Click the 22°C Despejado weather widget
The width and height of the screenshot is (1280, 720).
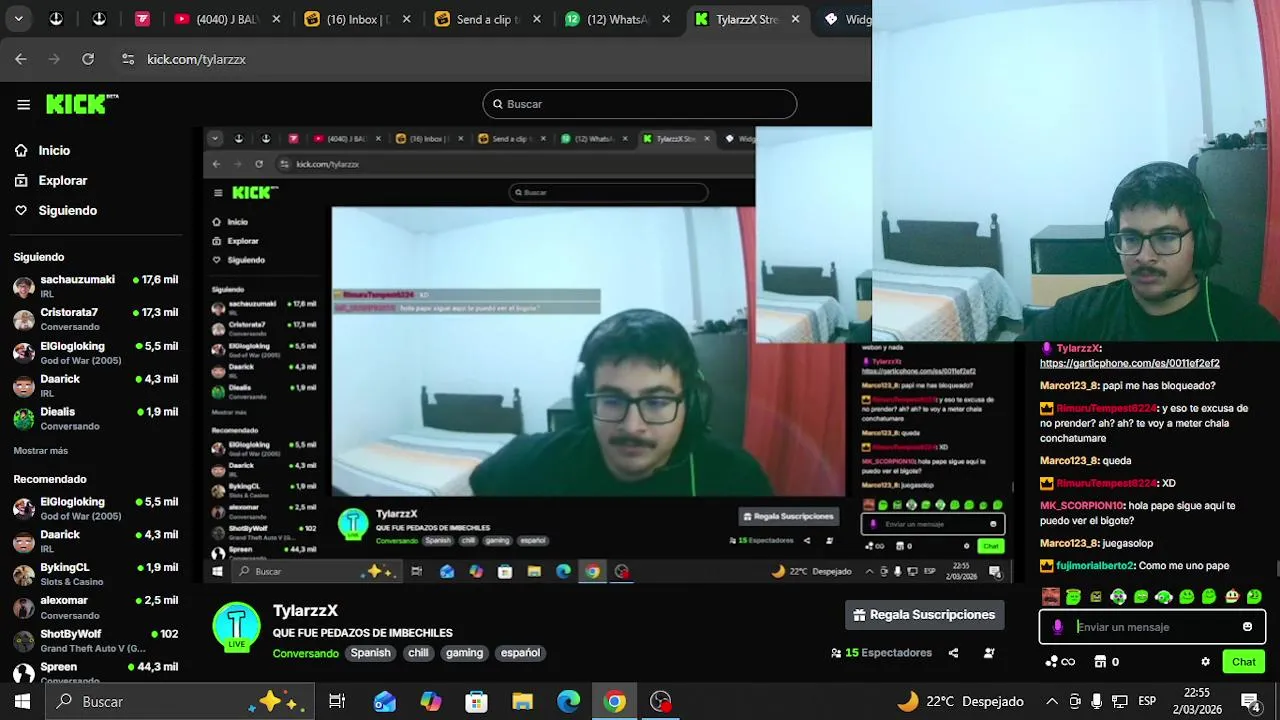[x=960, y=702]
